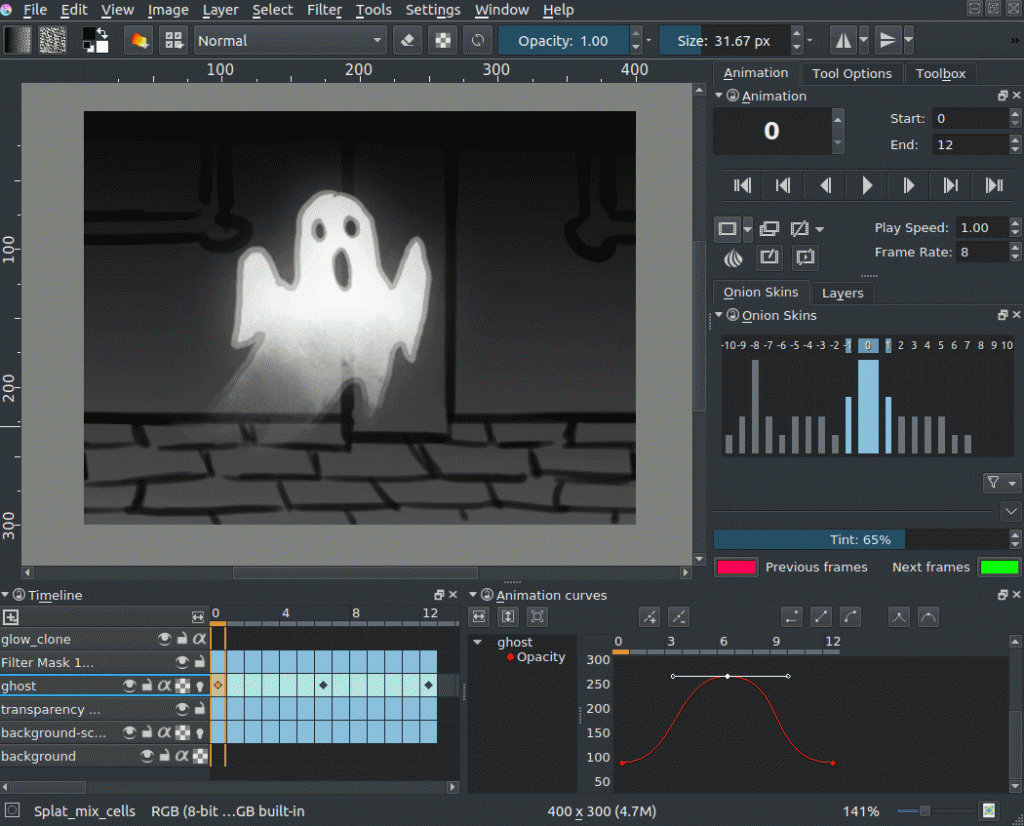Select the ghost keyframe at frame 6
1024x826 pixels.
click(323, 686)
